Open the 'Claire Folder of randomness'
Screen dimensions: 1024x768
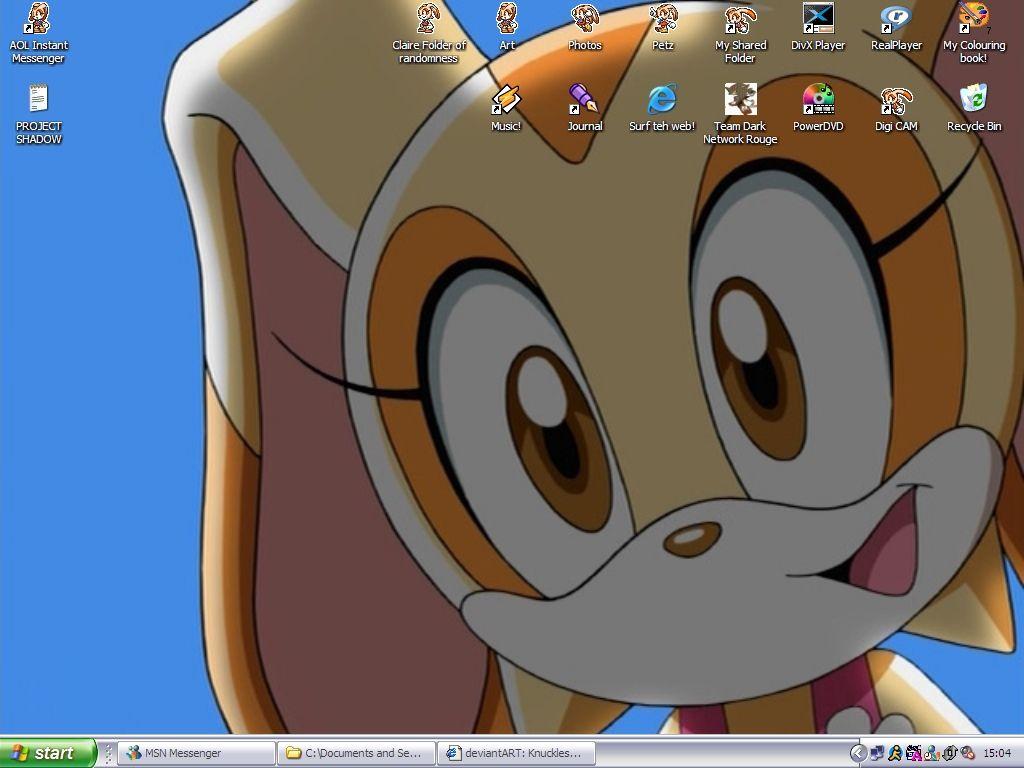click(x=429, y=17)
